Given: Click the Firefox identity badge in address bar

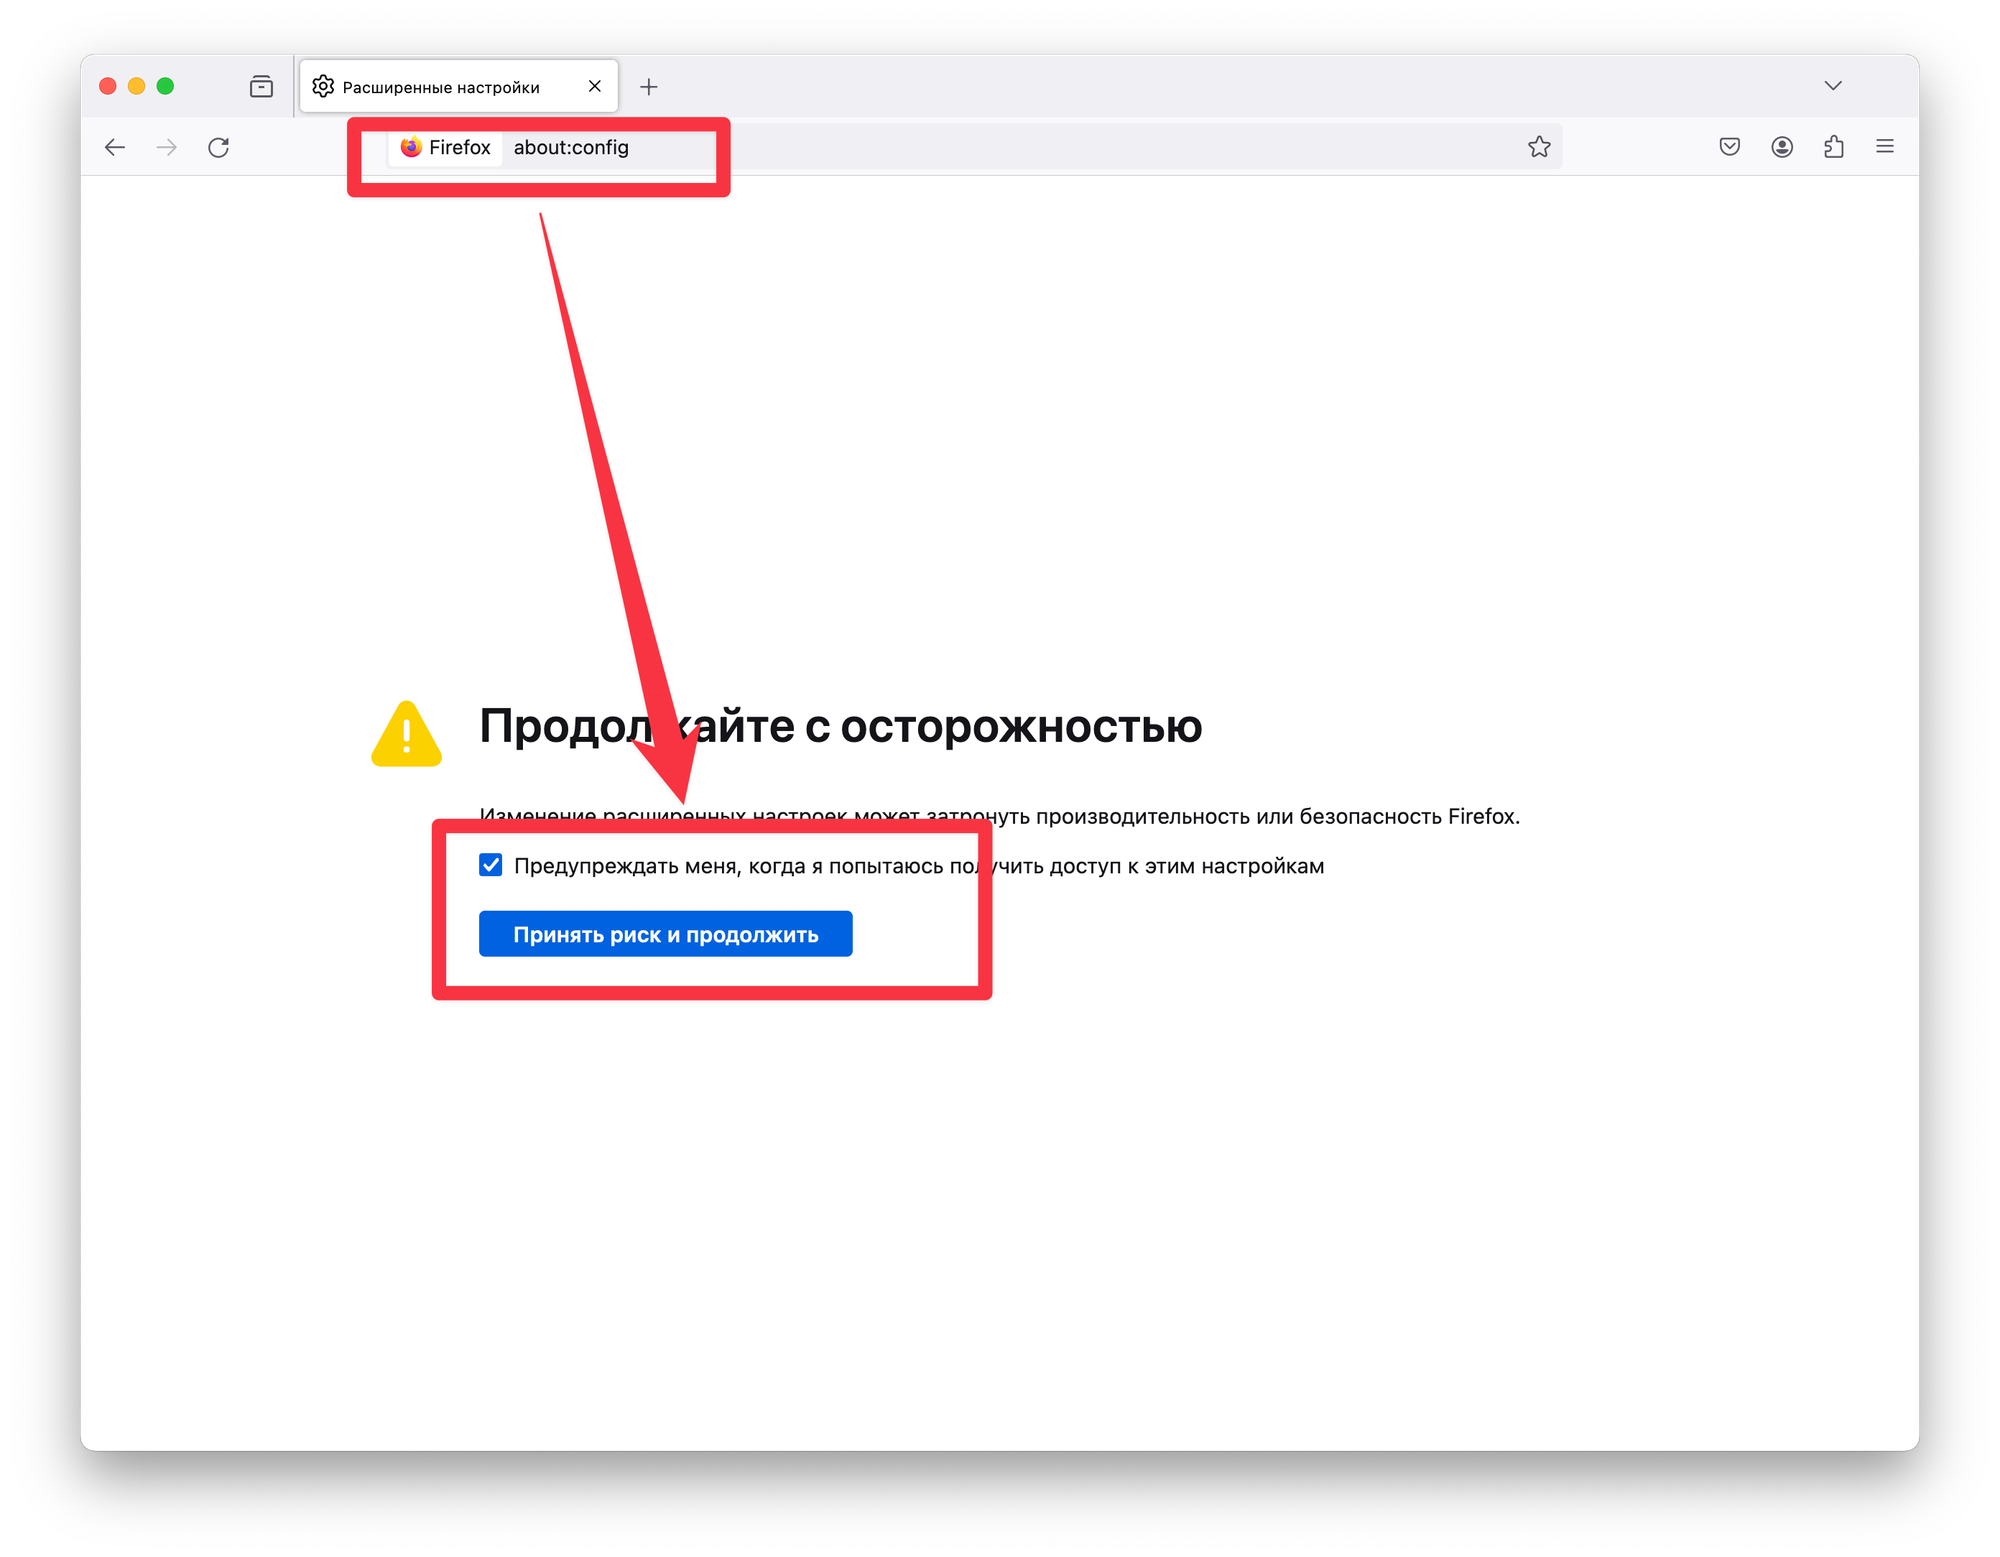Looking at the screenshot, I should pyautogui.click(x=446, y=147).
